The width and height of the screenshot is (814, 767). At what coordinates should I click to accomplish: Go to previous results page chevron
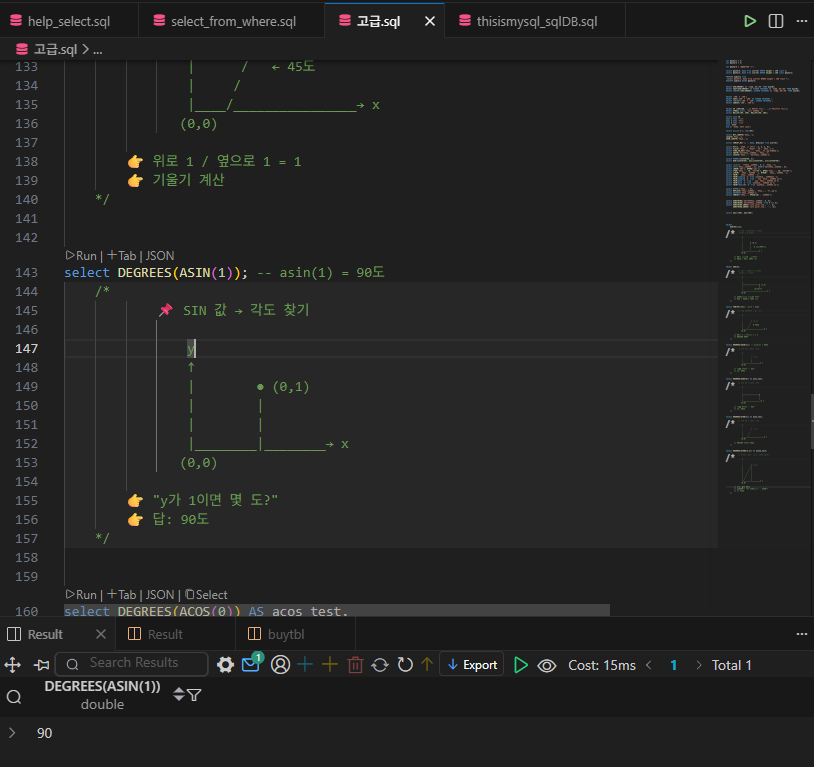[x=648, y=665]
